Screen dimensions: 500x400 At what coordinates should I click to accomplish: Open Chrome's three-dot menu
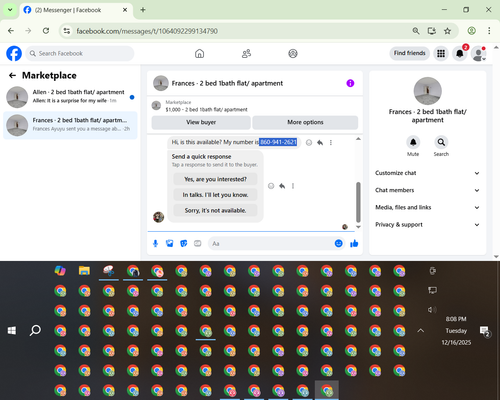tap(489, 31)
